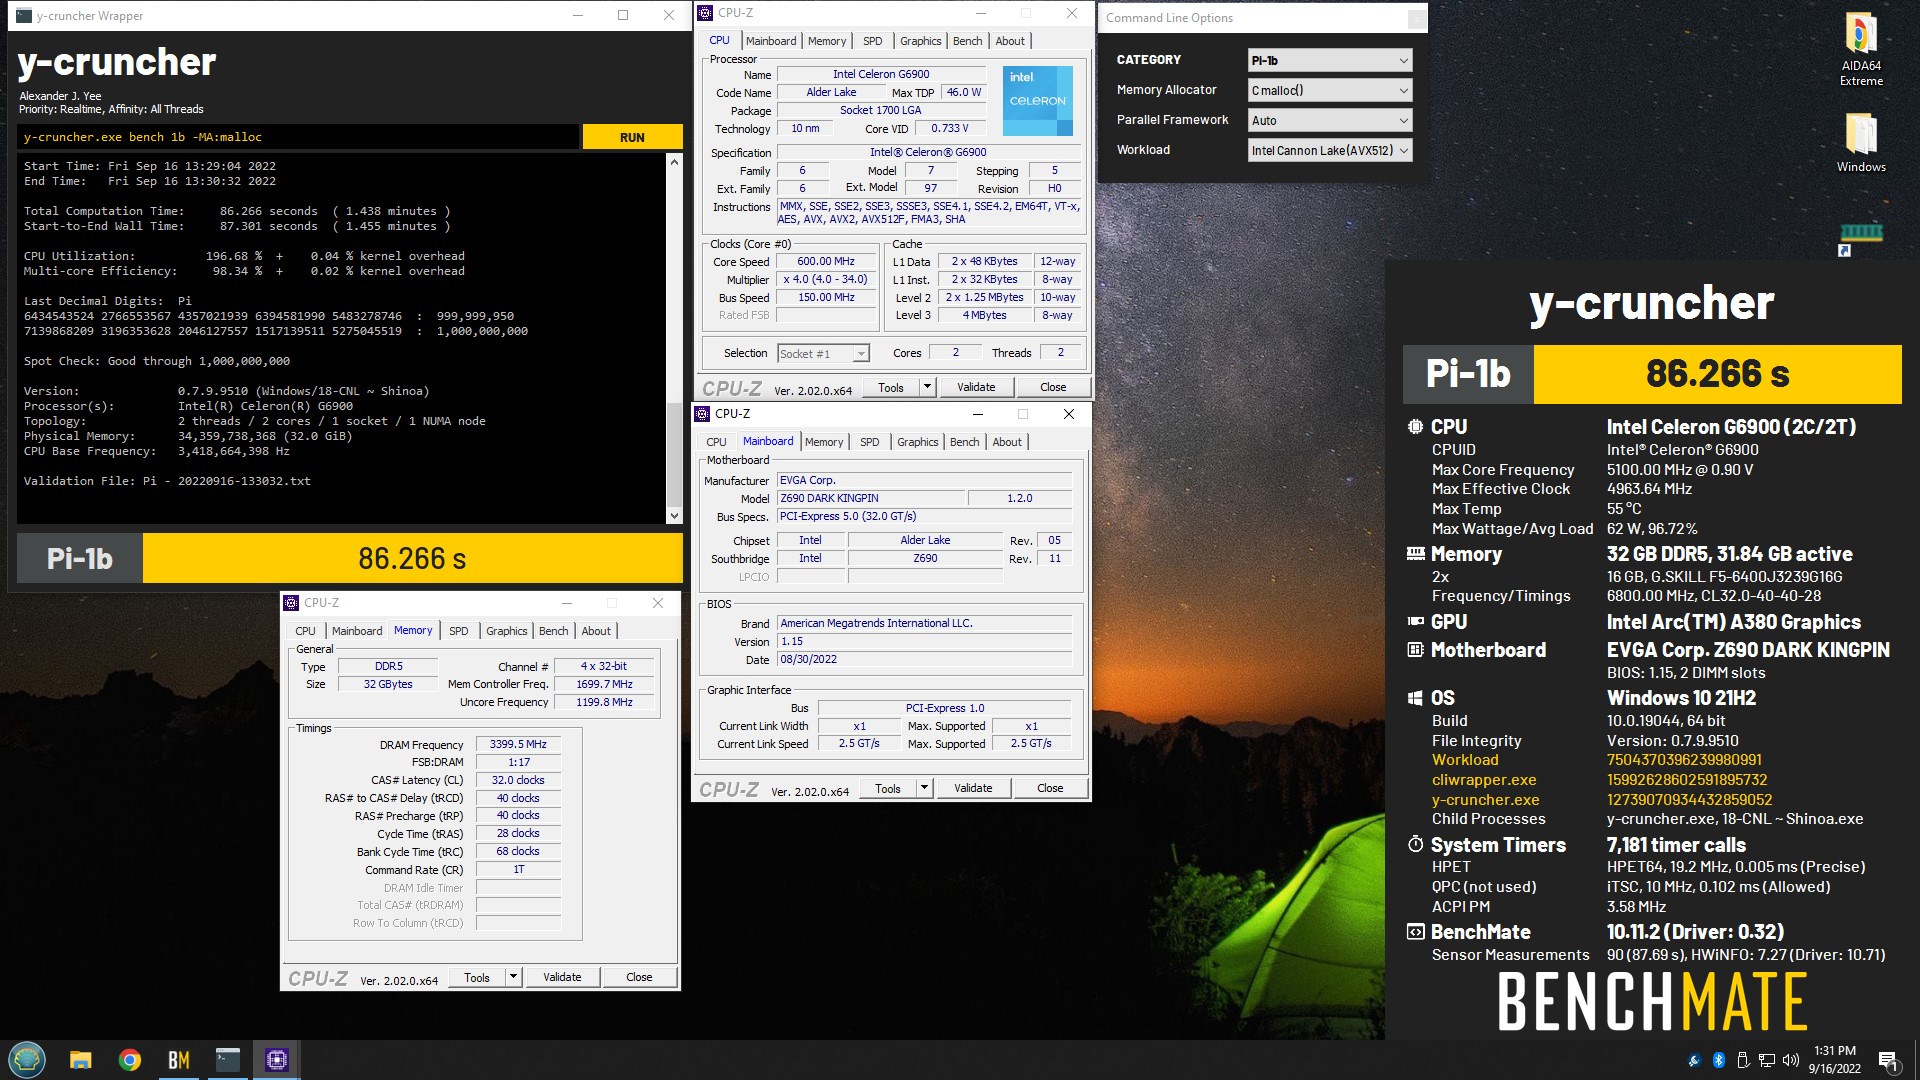Open the Bluetooth tray icon
Screen dimensions: 1920x1080
coord(1718,1060)
